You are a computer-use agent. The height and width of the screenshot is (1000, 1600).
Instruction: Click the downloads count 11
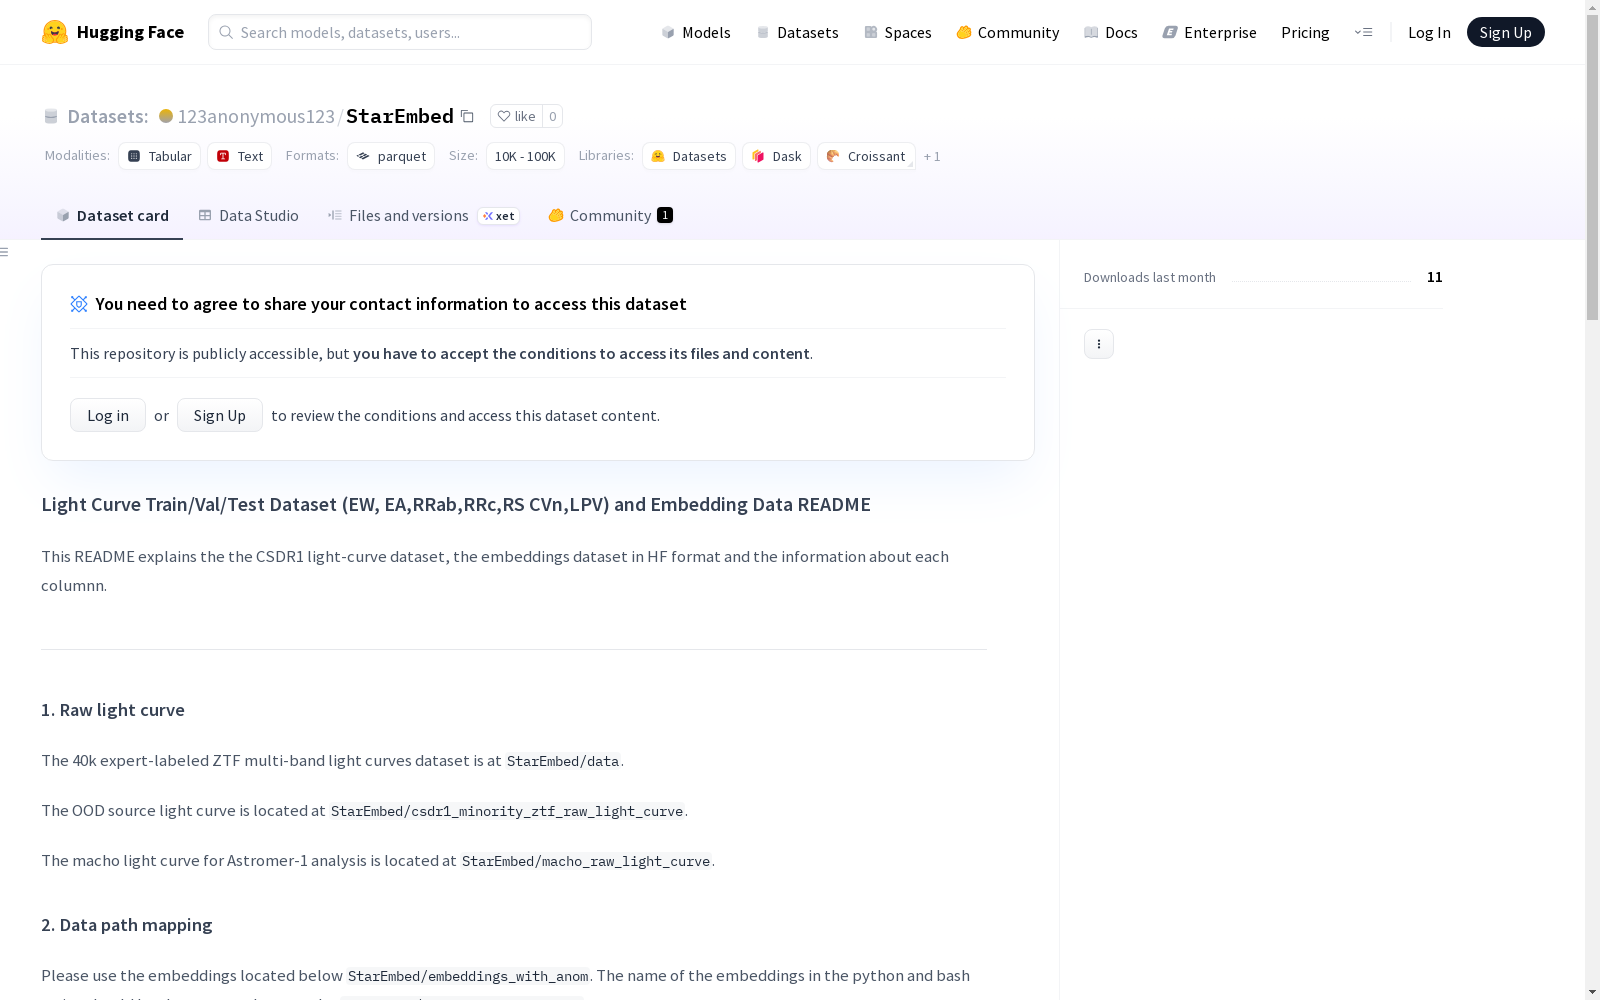[1435, 277]
